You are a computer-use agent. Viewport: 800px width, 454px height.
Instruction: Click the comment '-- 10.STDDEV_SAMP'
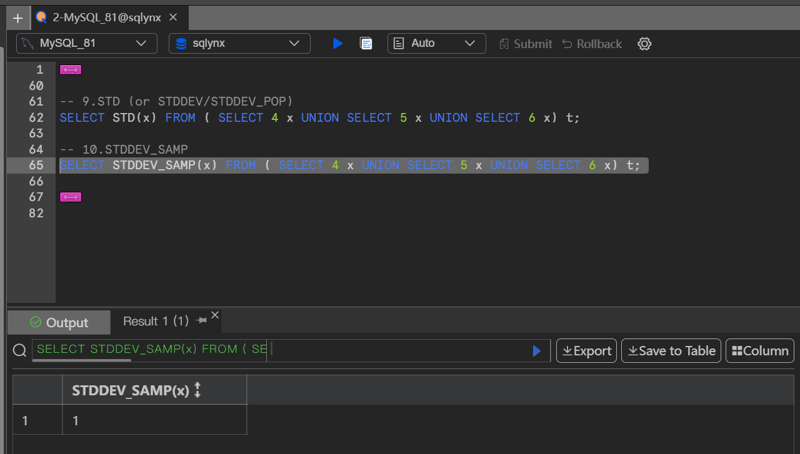pyautogui.click(x=124, y=149)
